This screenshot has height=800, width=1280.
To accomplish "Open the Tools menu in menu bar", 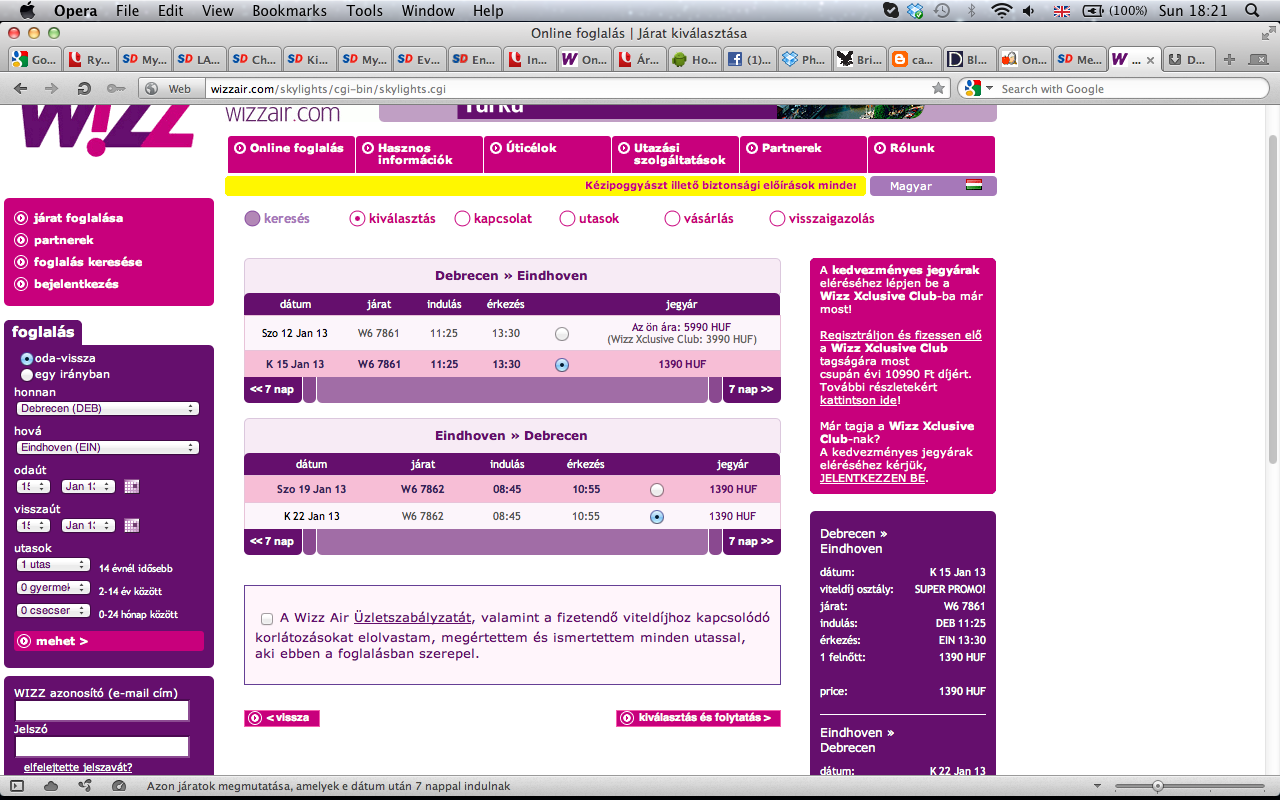I will coord(365,11).
